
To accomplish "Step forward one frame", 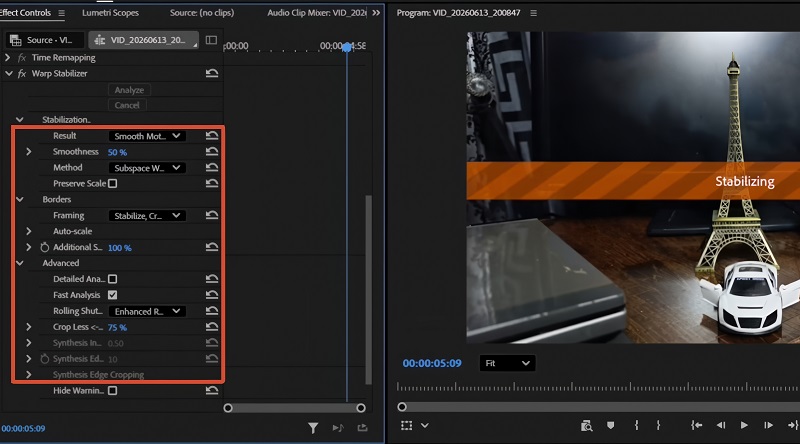I will [768, 425].
